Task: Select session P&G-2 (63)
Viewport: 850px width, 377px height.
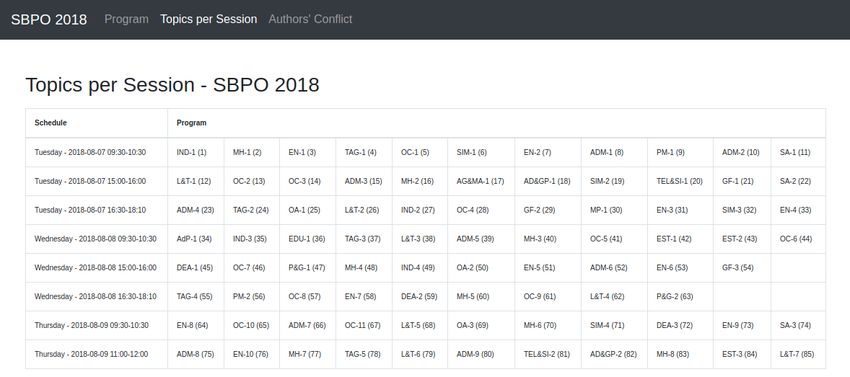Action: tap(674, 297)
